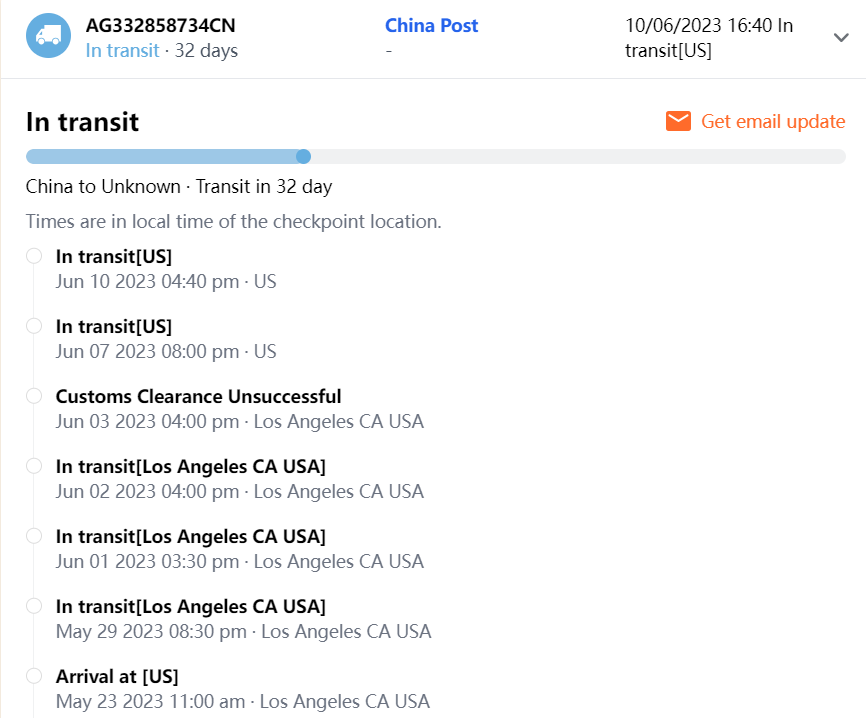Click the orange envelope email icon
Viewport: 866px width, 718px height.
678,121
